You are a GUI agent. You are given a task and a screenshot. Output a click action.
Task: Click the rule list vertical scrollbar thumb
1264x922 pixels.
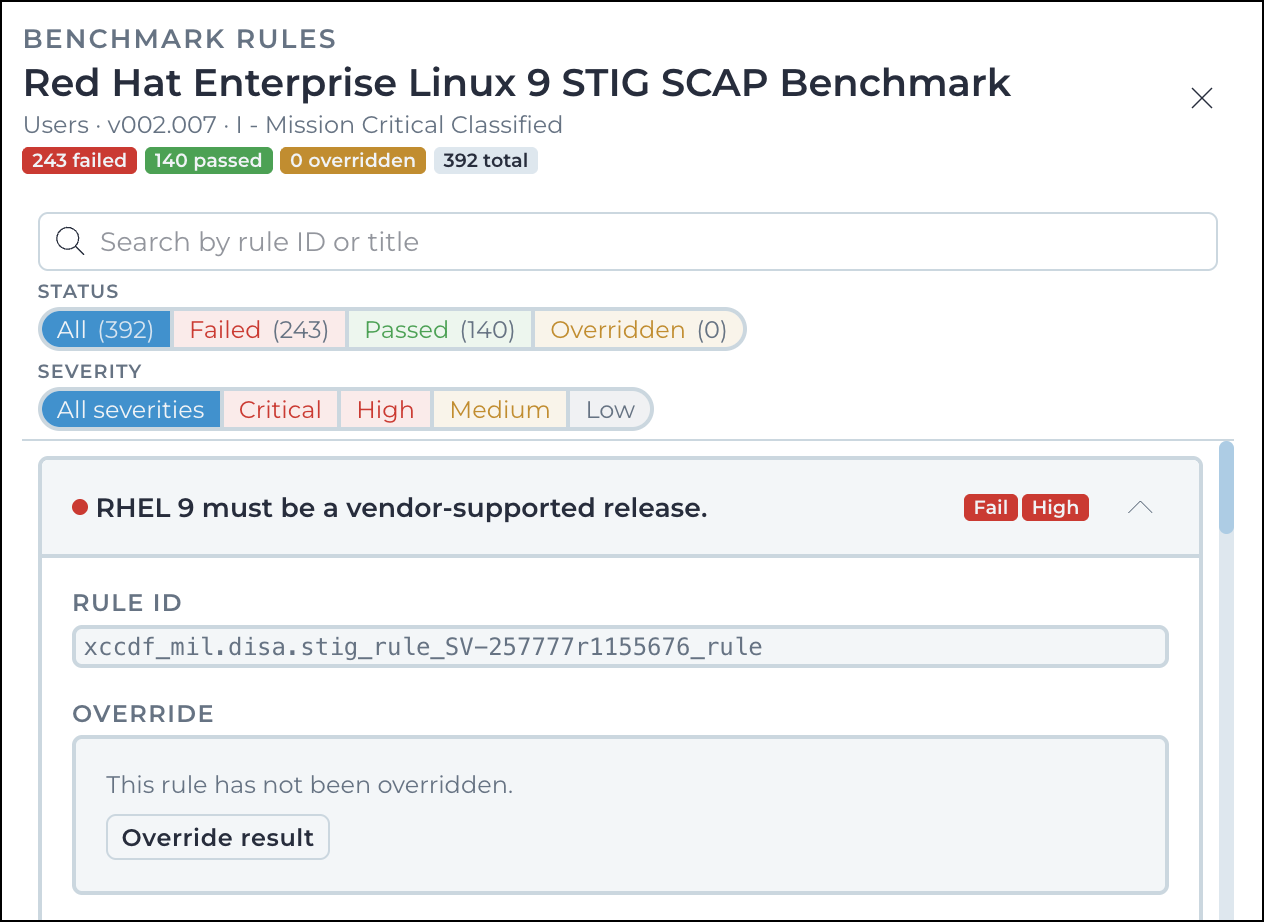click(1226, 487)
